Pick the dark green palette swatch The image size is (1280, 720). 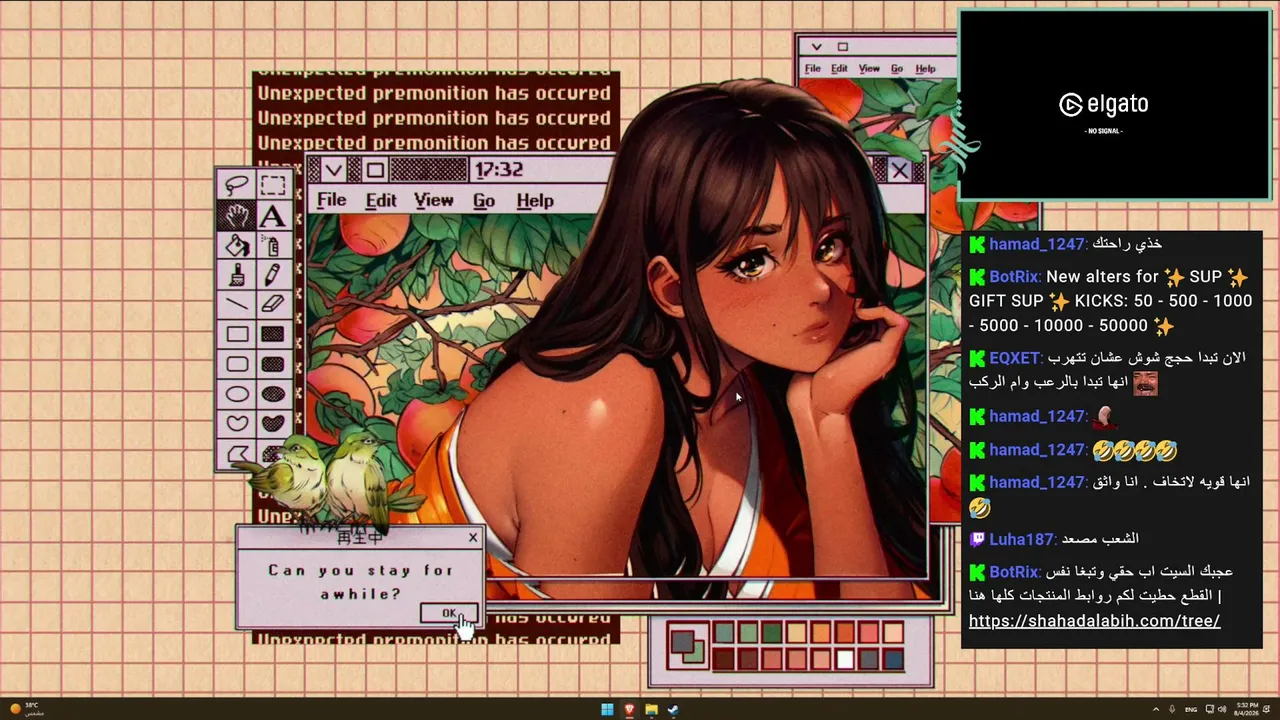[772, 632]
